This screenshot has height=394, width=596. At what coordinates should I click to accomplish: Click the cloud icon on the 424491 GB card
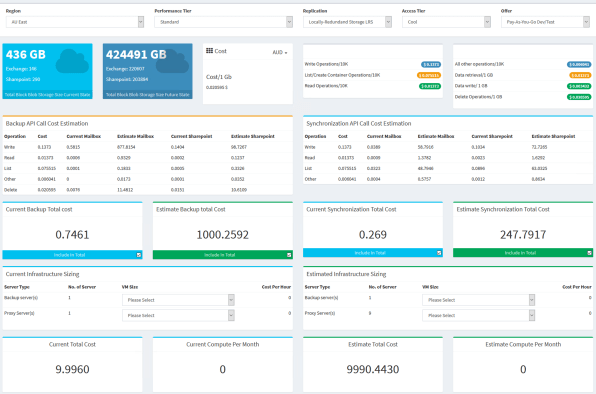coord(172,61)
